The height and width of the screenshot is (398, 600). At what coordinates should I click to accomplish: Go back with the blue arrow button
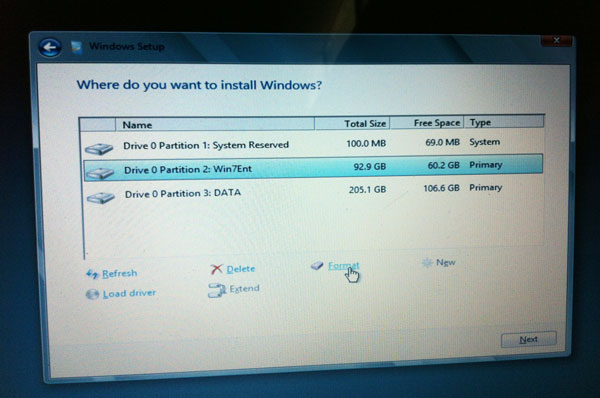pos(50,47)
